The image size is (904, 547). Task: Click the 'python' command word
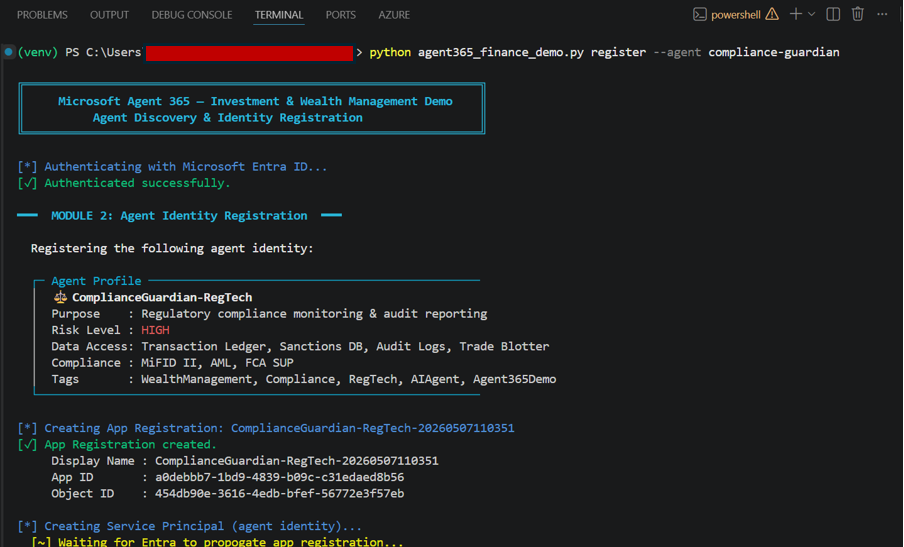[390, 52]
